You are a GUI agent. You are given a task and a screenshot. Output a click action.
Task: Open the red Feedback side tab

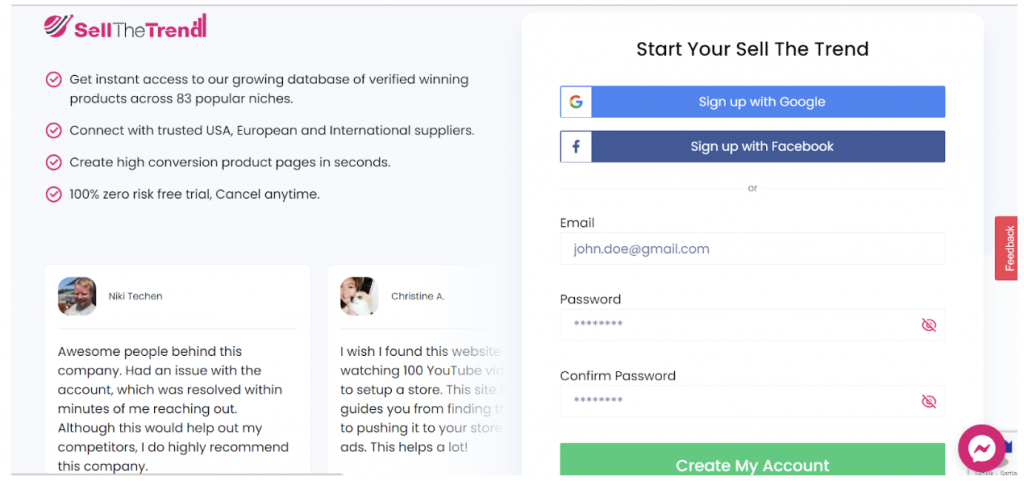1006,248
